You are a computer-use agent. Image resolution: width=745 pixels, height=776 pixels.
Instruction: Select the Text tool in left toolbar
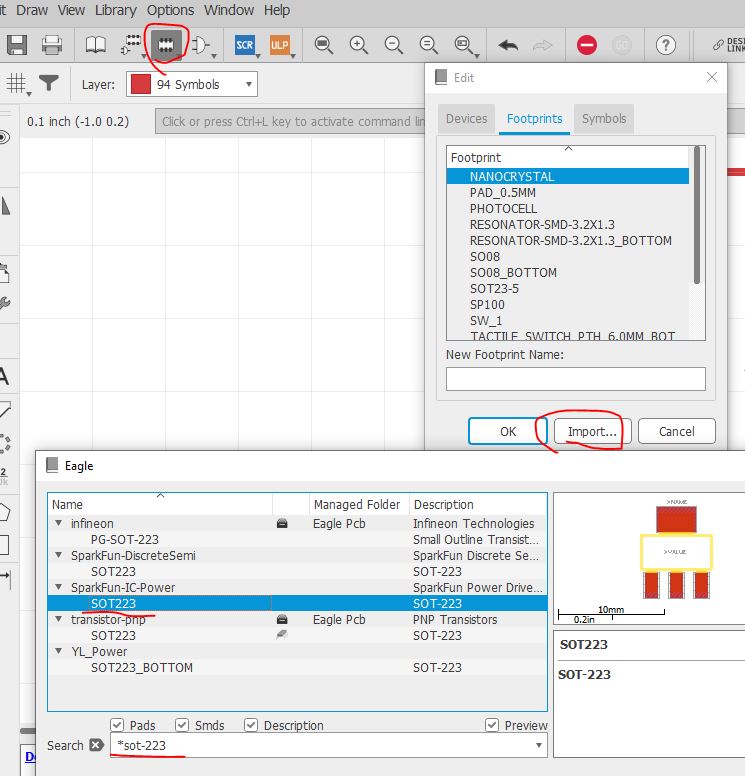click(4, 377)
